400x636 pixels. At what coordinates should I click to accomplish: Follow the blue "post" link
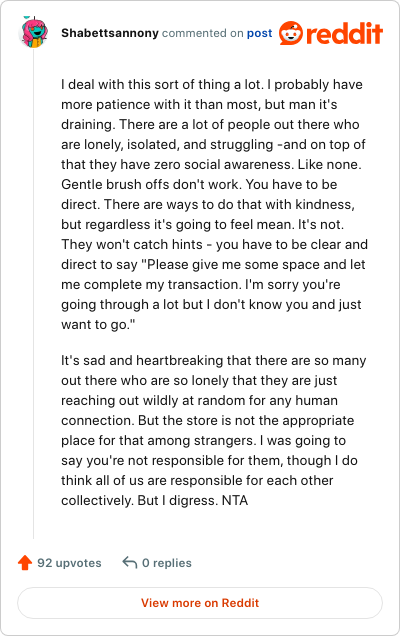point(260,33)
